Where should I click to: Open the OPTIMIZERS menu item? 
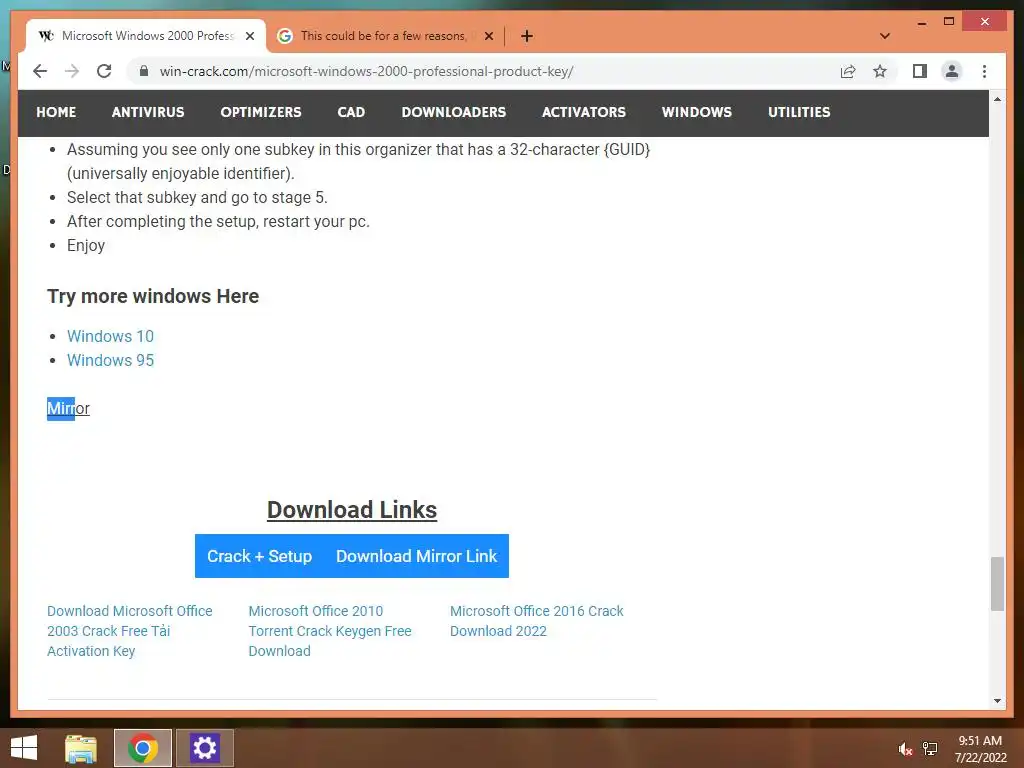[x=261, y=112]
